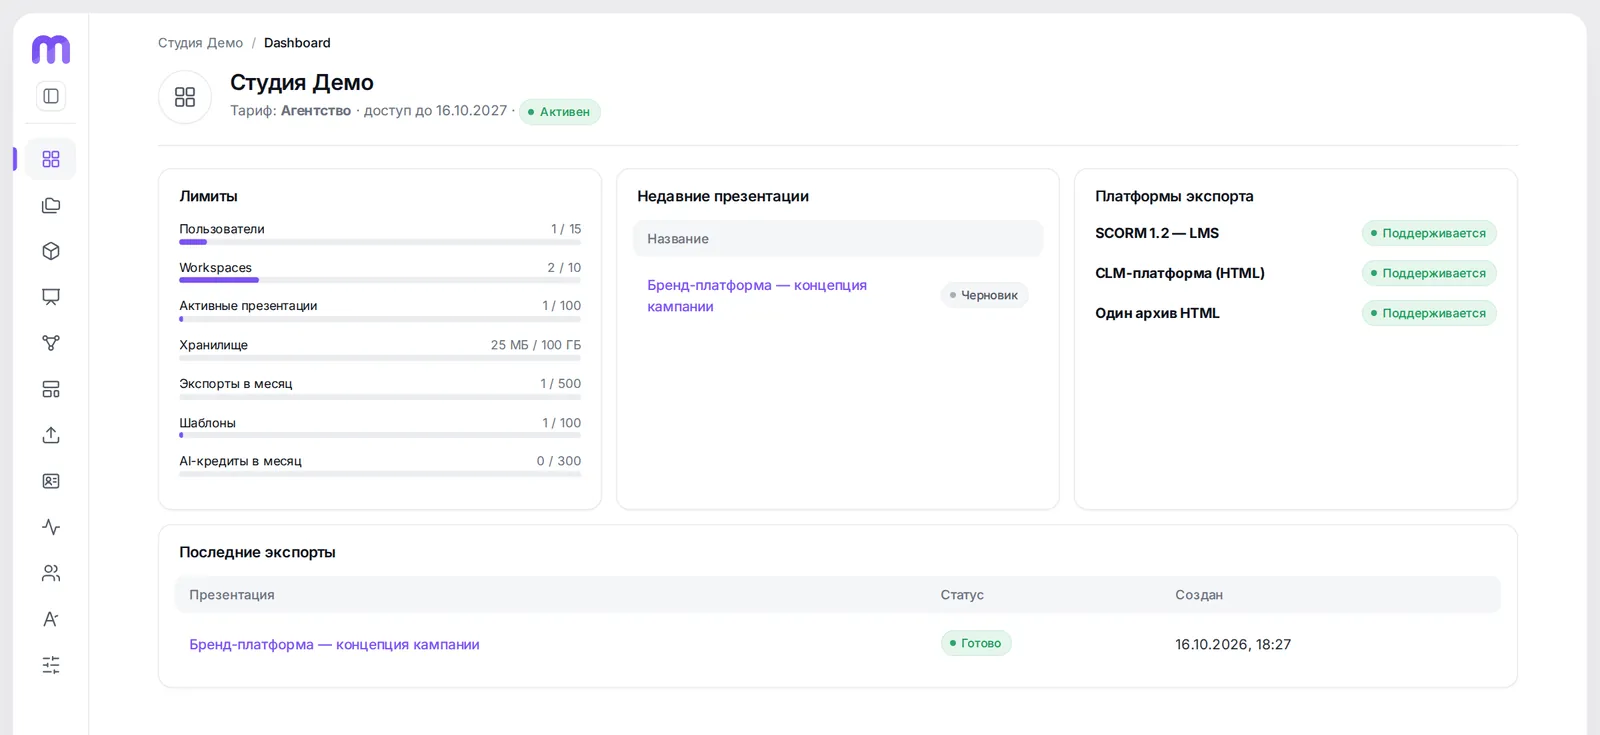Screen dimensions: 1600x735
Task: Open the activity pulse icon in the sidebar
Action: pos(51,527)
